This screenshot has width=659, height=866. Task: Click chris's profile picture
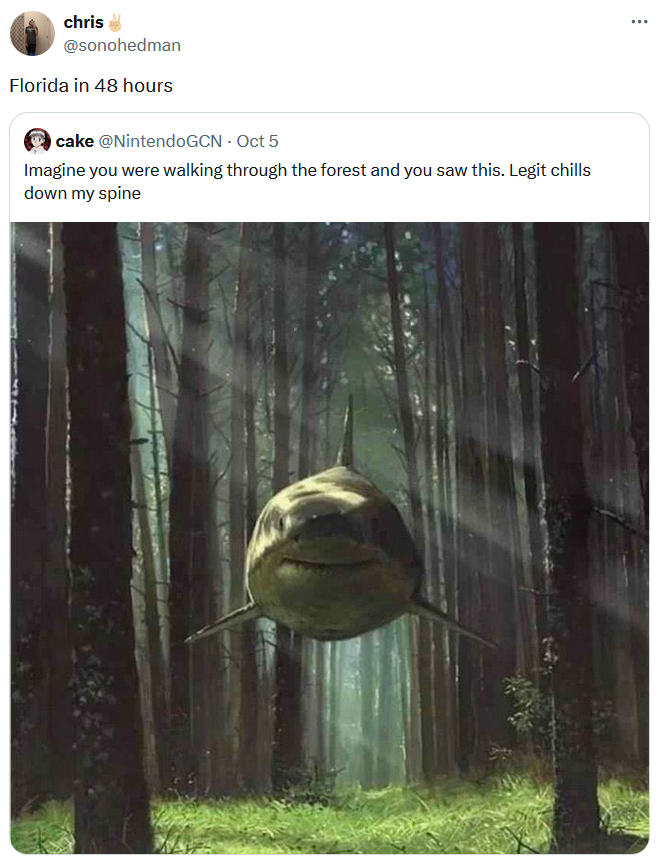click(32, 32)
